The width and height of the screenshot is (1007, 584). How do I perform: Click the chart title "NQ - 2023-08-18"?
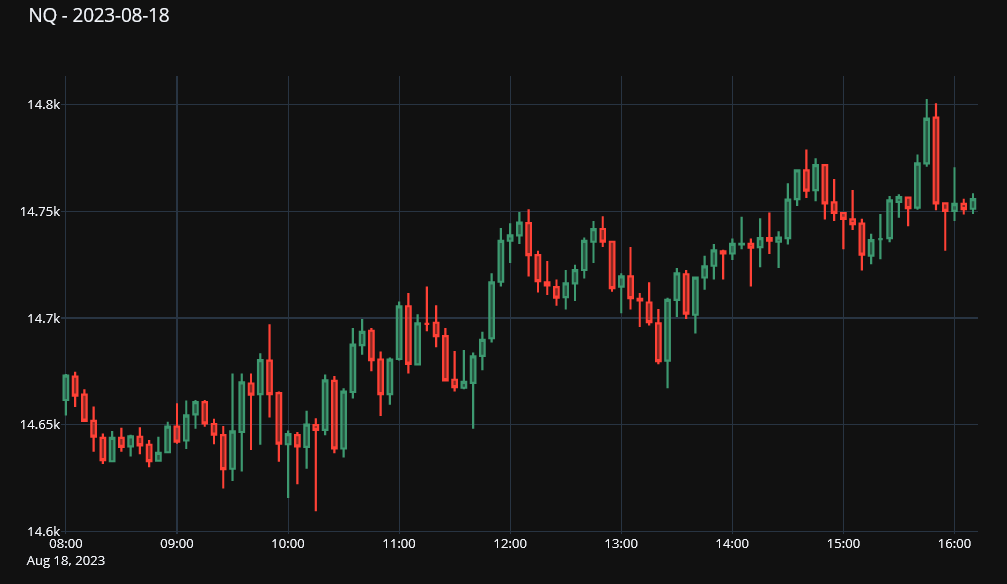click(x=98, y=16)
